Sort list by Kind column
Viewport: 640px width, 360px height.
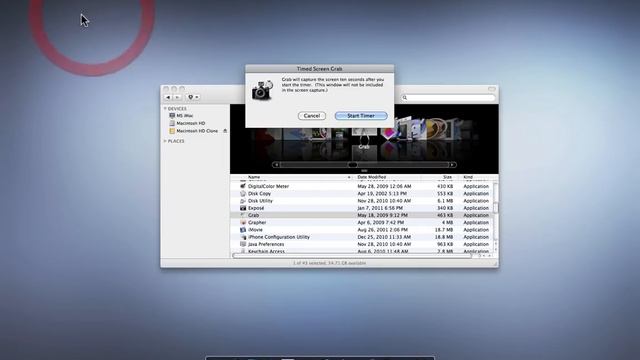pos(476,177)
